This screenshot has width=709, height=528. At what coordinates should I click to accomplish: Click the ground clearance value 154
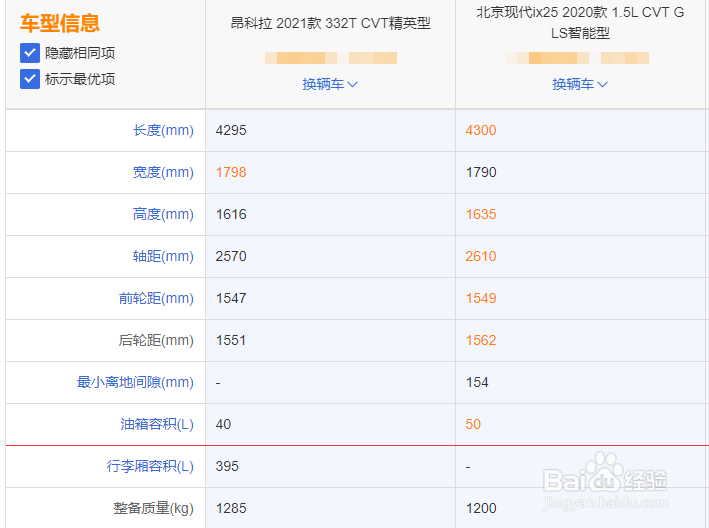coord(477,382)
